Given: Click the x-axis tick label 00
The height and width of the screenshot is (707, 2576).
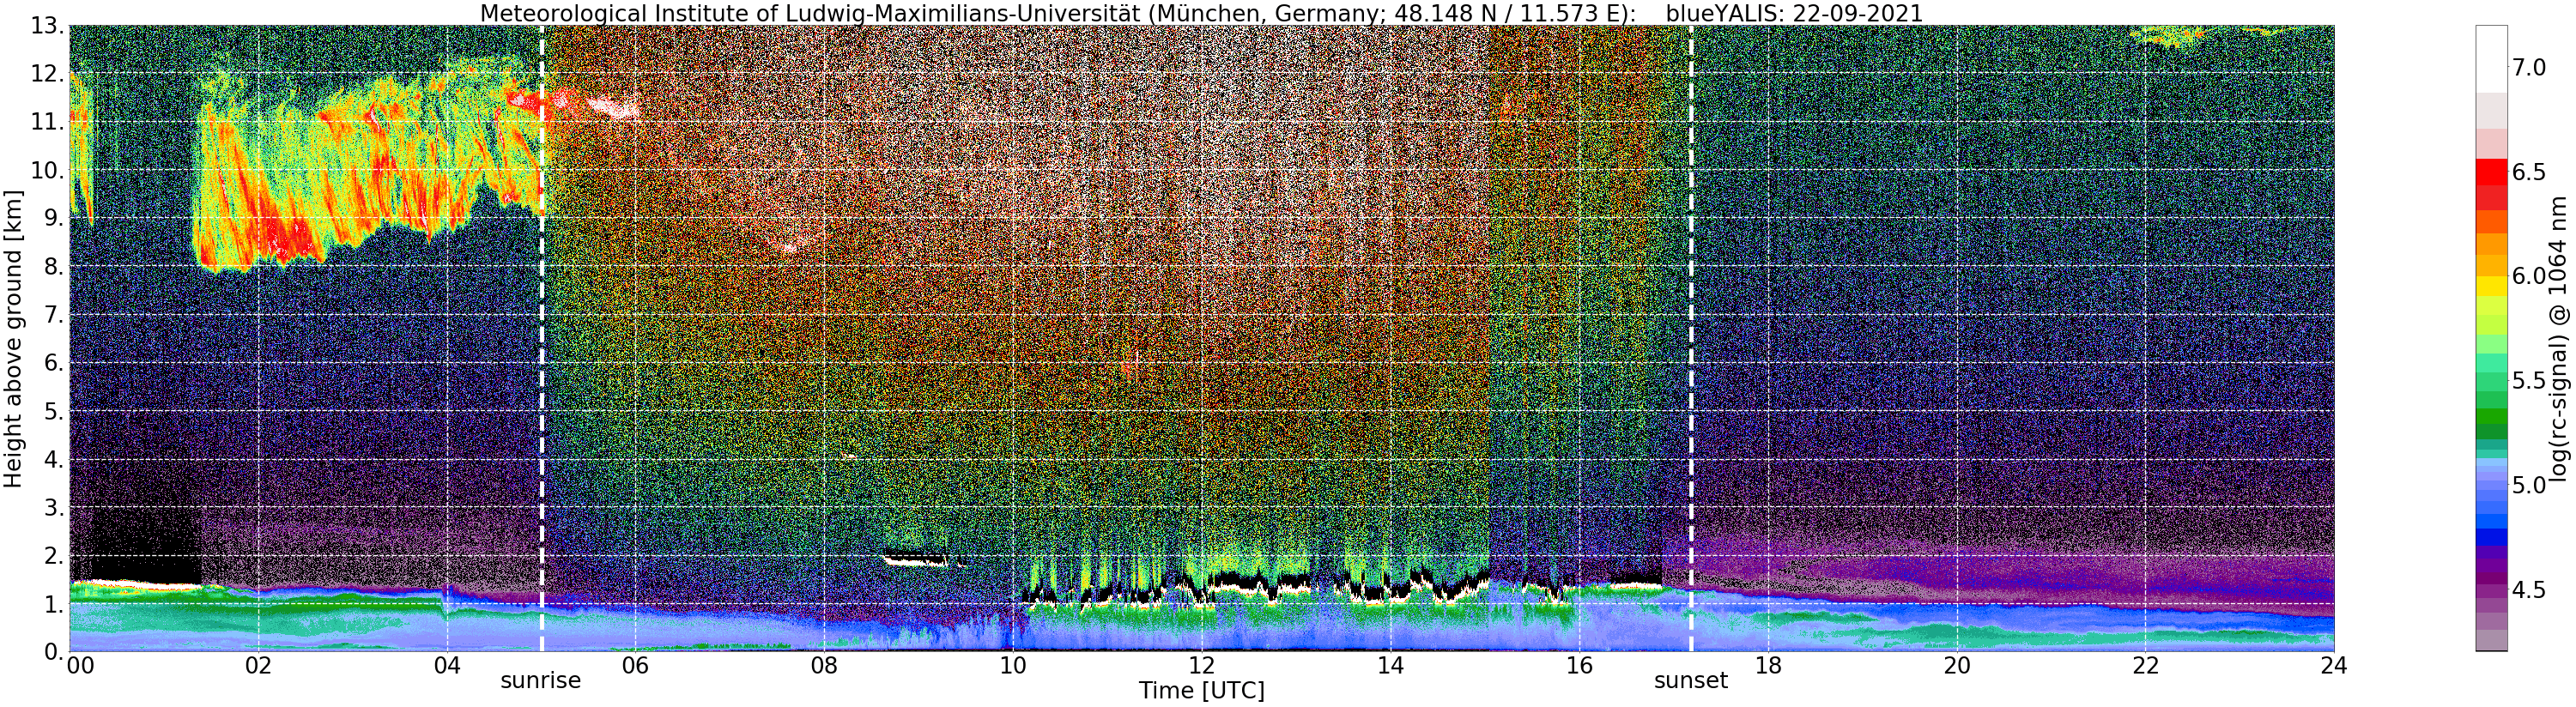Looking at the screenshot, I should [80, 665].
